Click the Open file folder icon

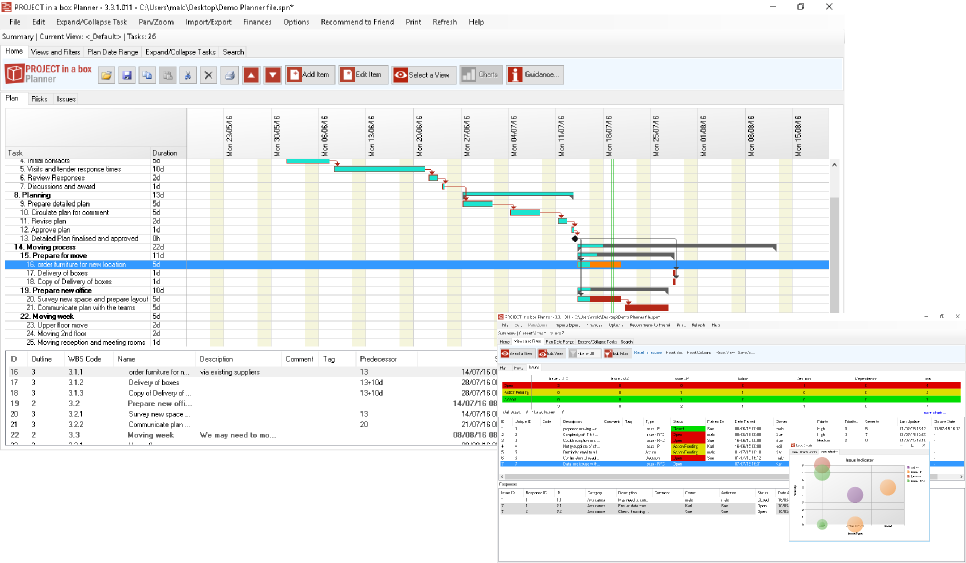click(x=107, y=75)
